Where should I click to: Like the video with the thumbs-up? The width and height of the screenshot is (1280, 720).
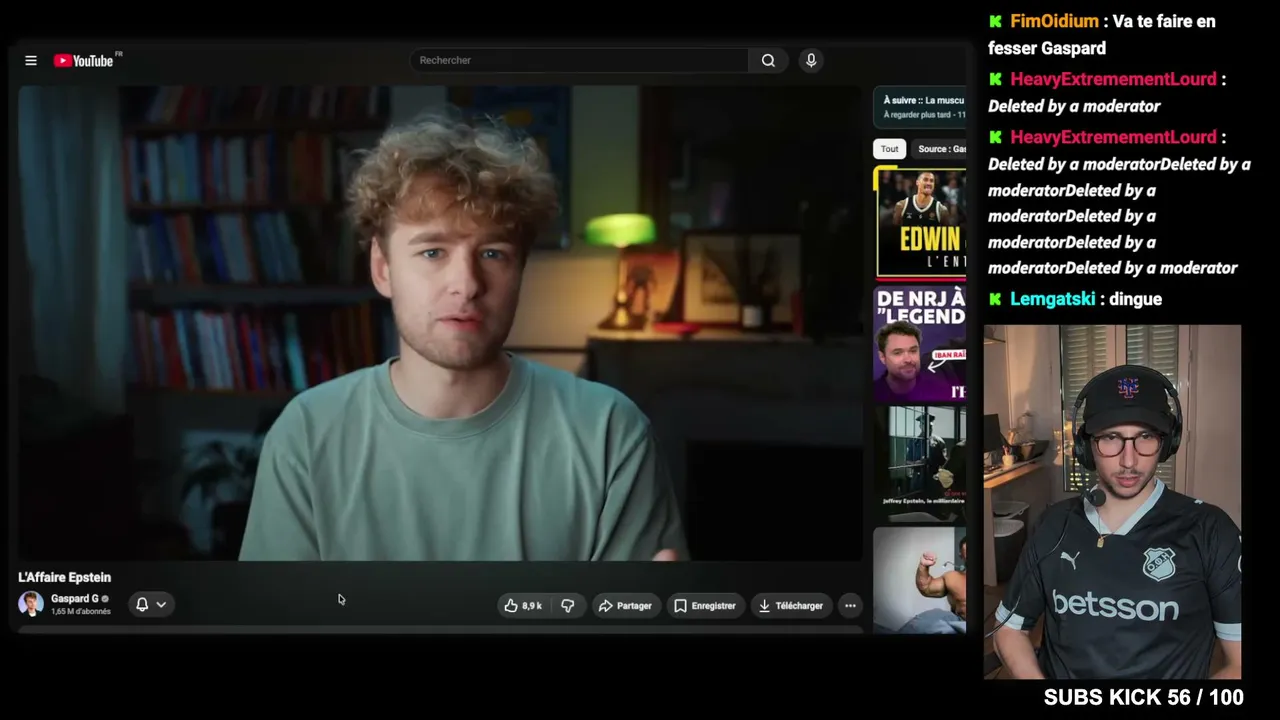click(524, 605)
